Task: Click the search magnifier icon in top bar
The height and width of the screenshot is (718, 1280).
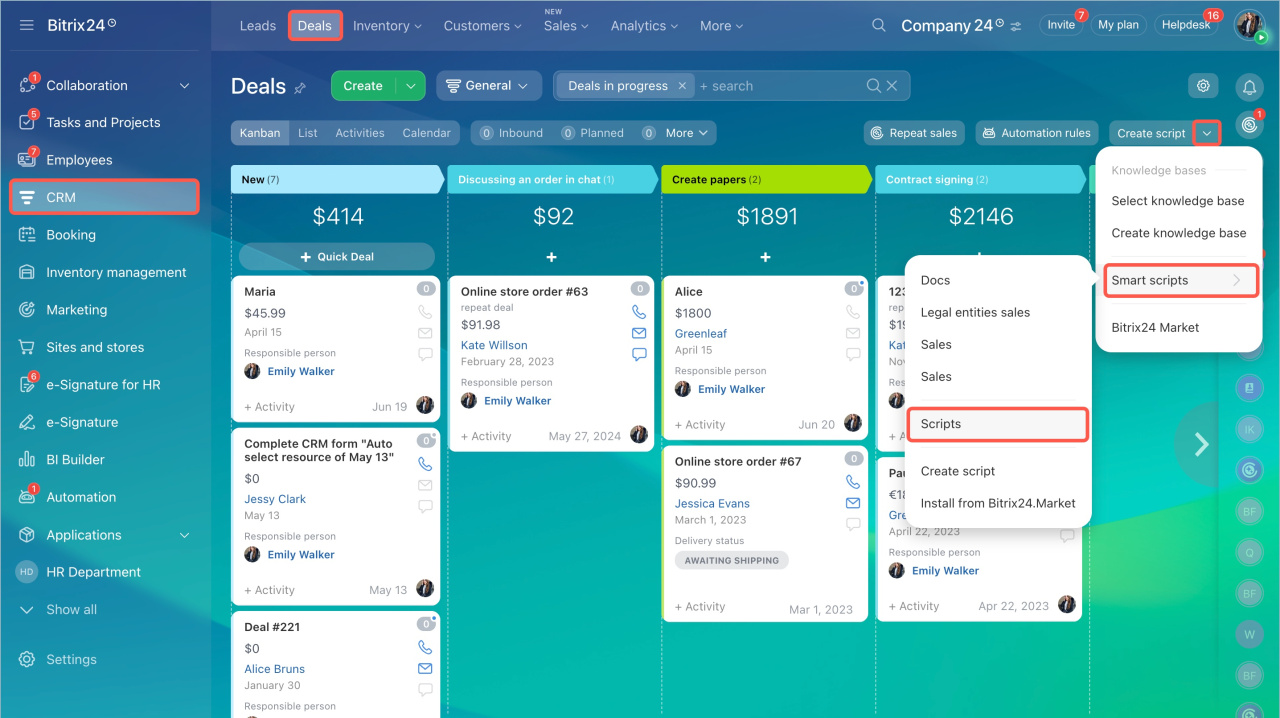Action: click(878, 25)
